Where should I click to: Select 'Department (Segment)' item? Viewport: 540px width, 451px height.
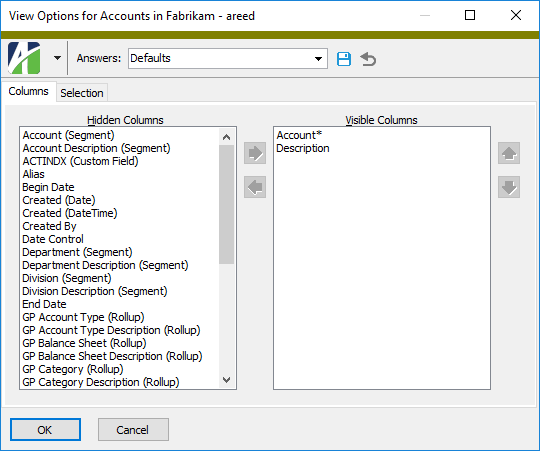tap(77, 252)
